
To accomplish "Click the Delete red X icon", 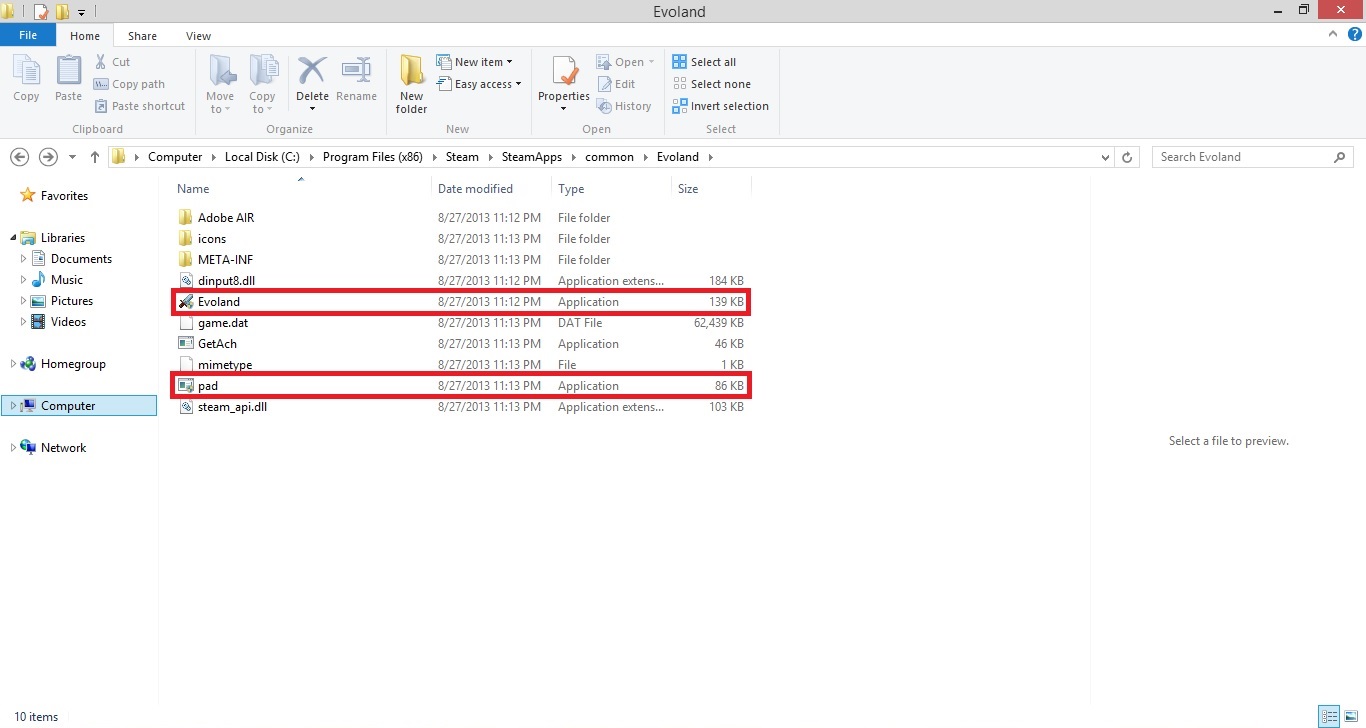I will point(312,72).
